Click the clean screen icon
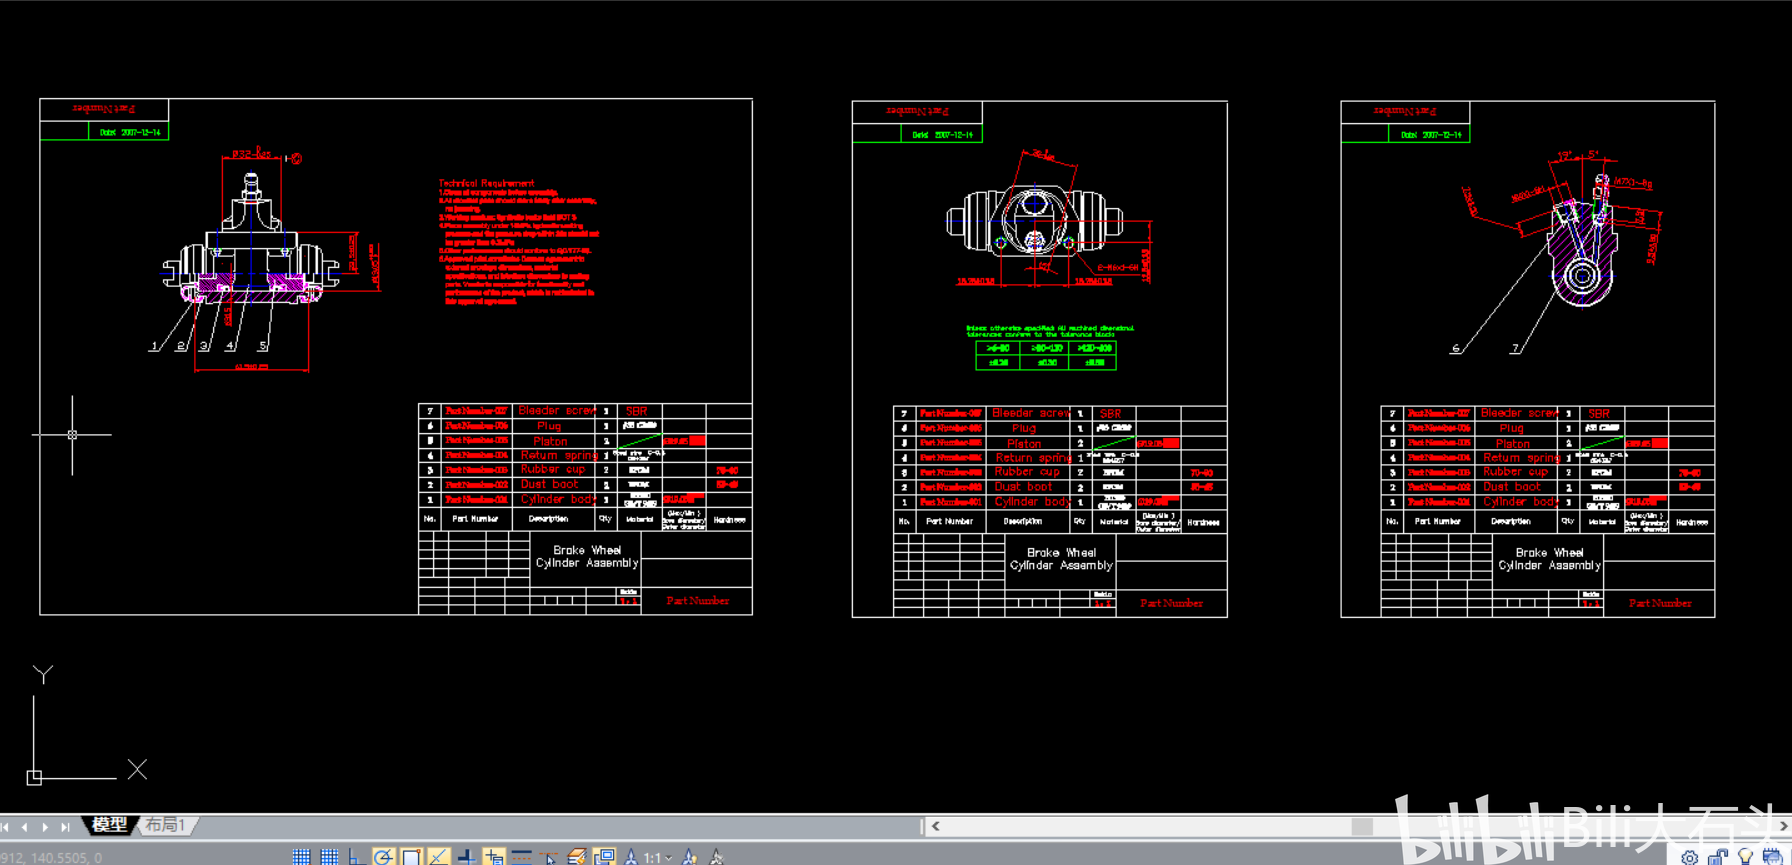The image size is (1792, 865). coord(1773,857)
